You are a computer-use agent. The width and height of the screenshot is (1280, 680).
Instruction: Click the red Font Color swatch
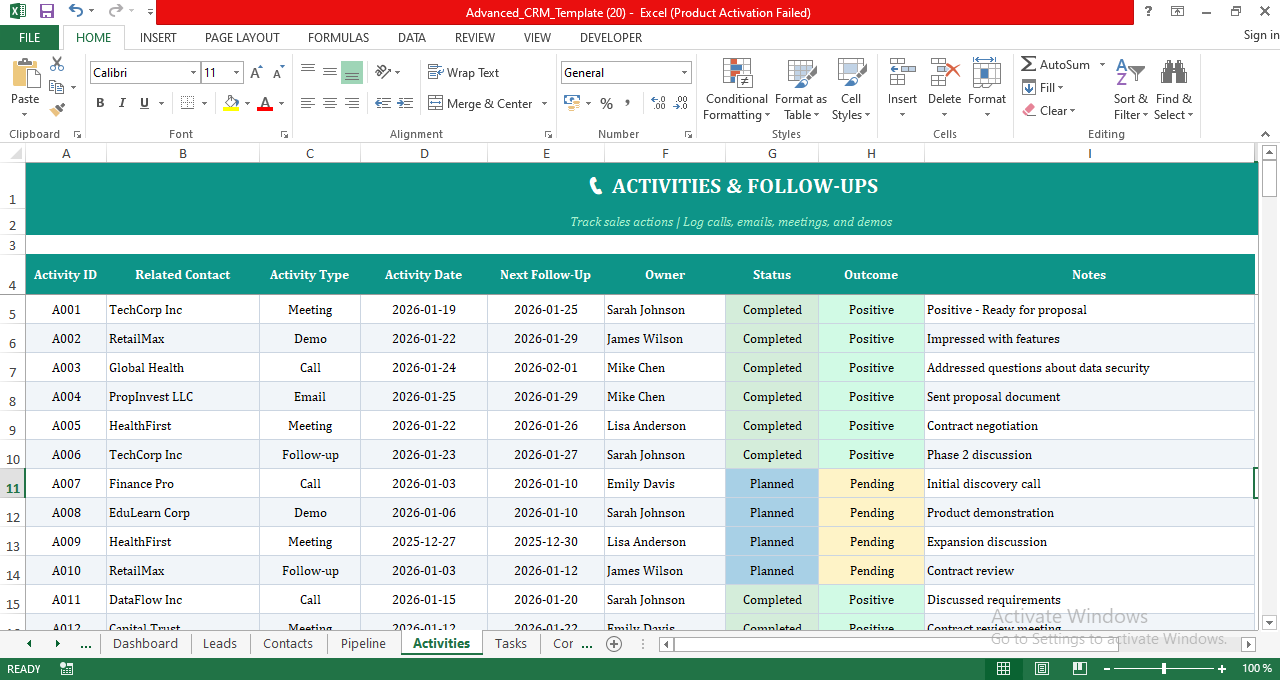[x=265, y=103]
